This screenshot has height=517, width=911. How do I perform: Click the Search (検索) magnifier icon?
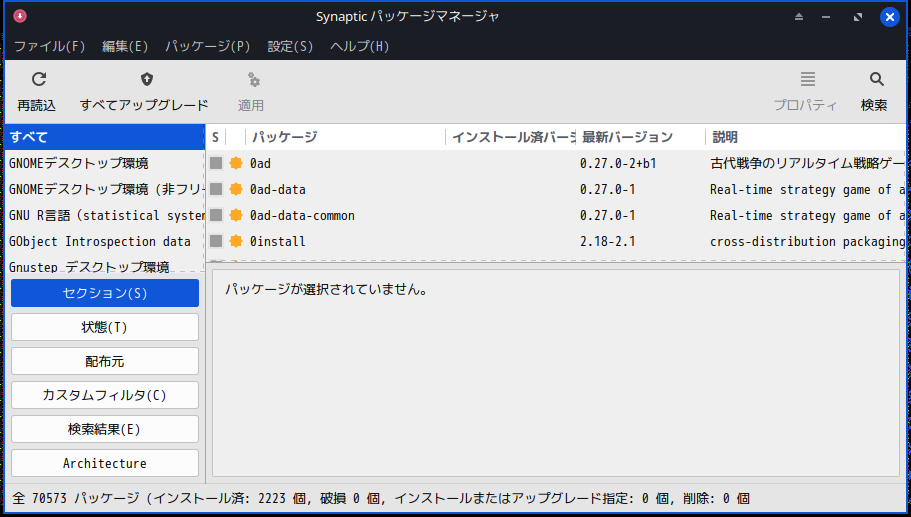876,80
